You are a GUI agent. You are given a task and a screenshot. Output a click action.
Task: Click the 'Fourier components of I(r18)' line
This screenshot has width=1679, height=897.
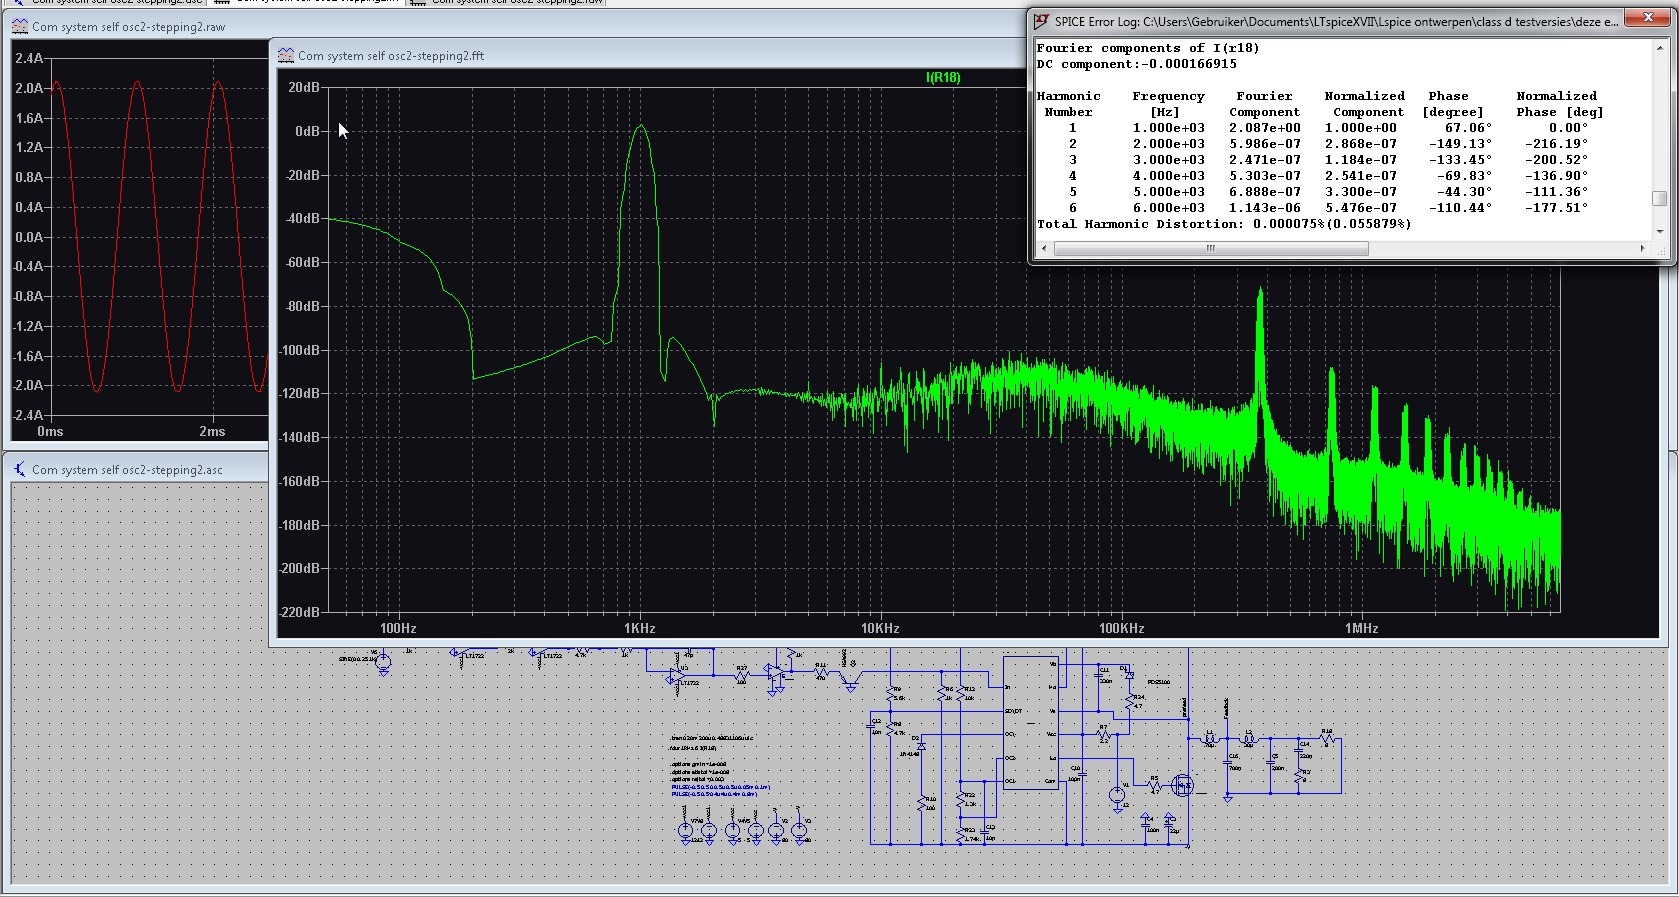click(x=1148, y=48)
